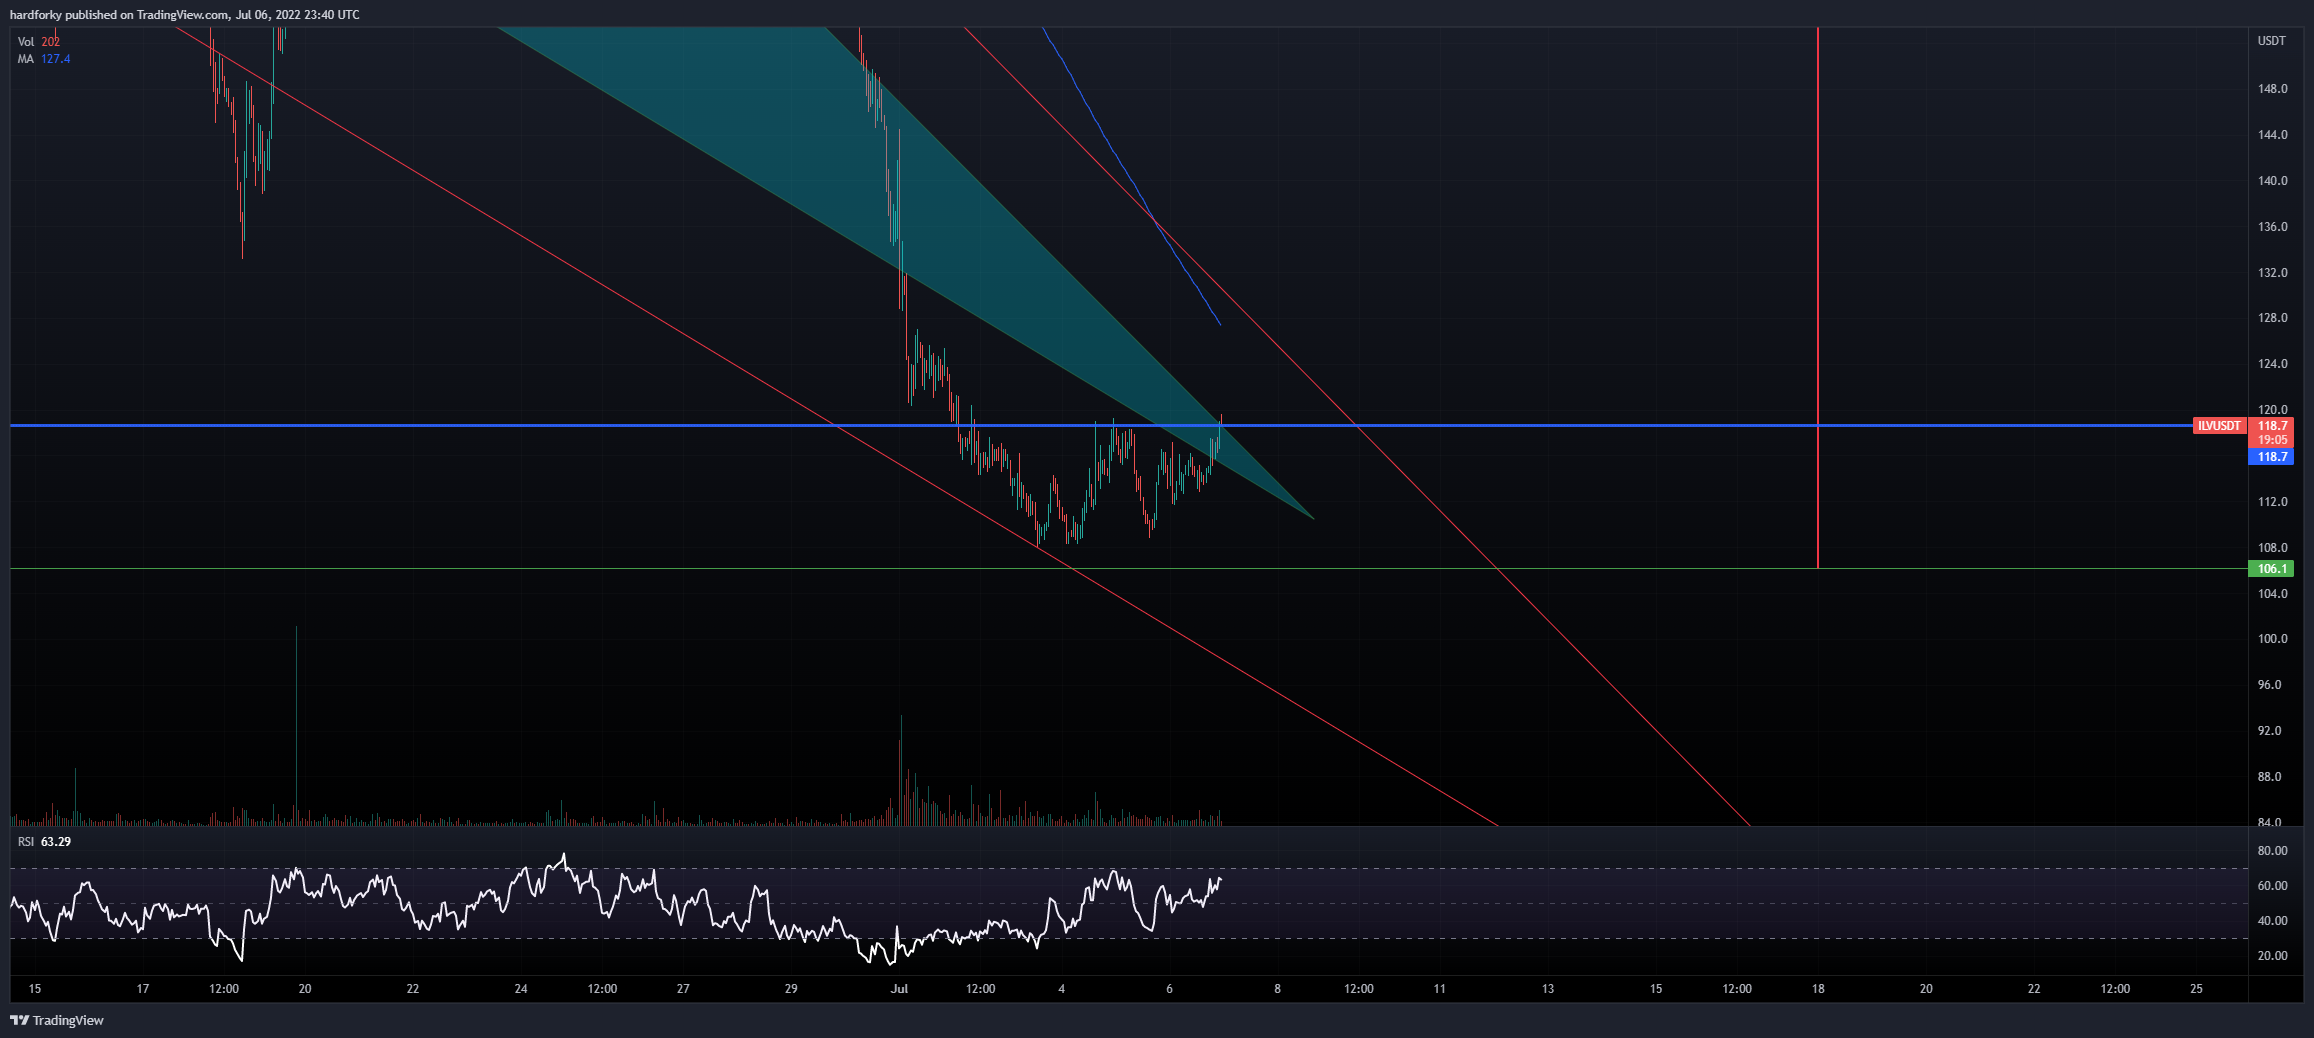Viewport: 2314px width, 1038px height.
Task: Click the 80.00 RSI axis label
Action: pyautogui.click(x=2272, y=851)
